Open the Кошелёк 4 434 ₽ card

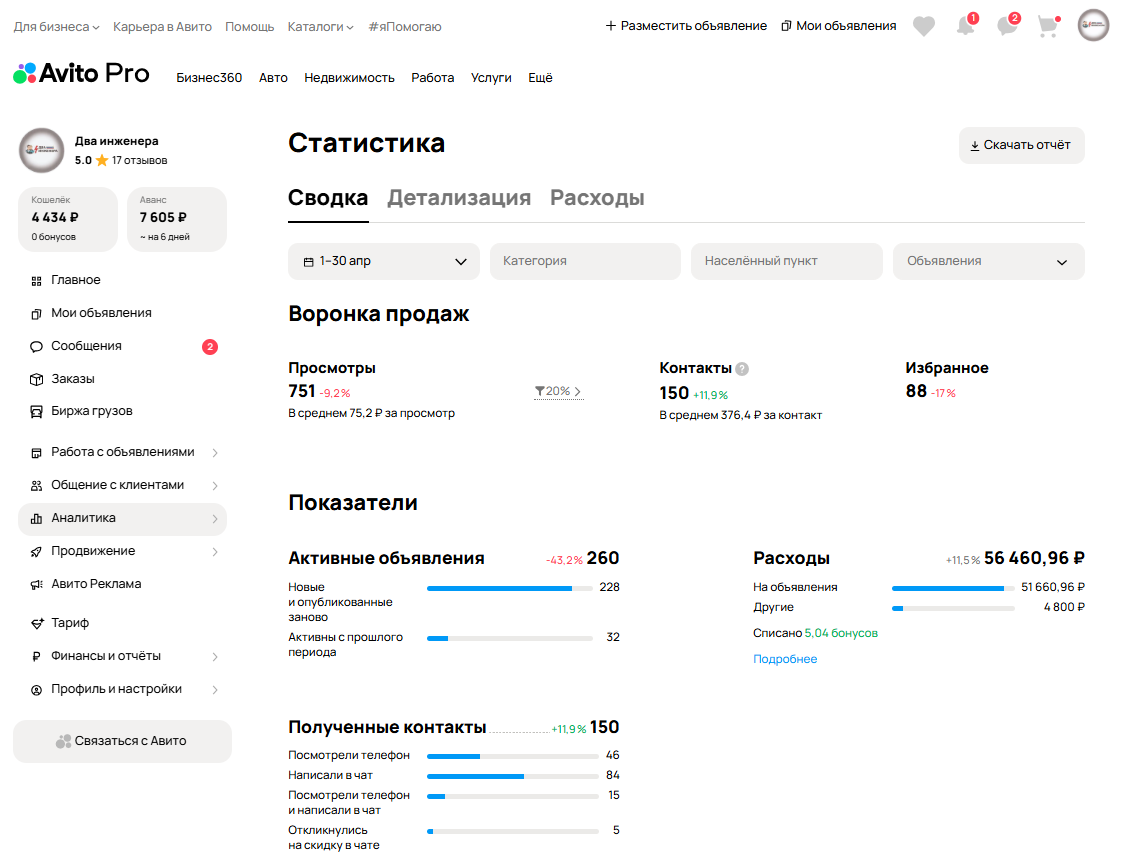[68, 219]
